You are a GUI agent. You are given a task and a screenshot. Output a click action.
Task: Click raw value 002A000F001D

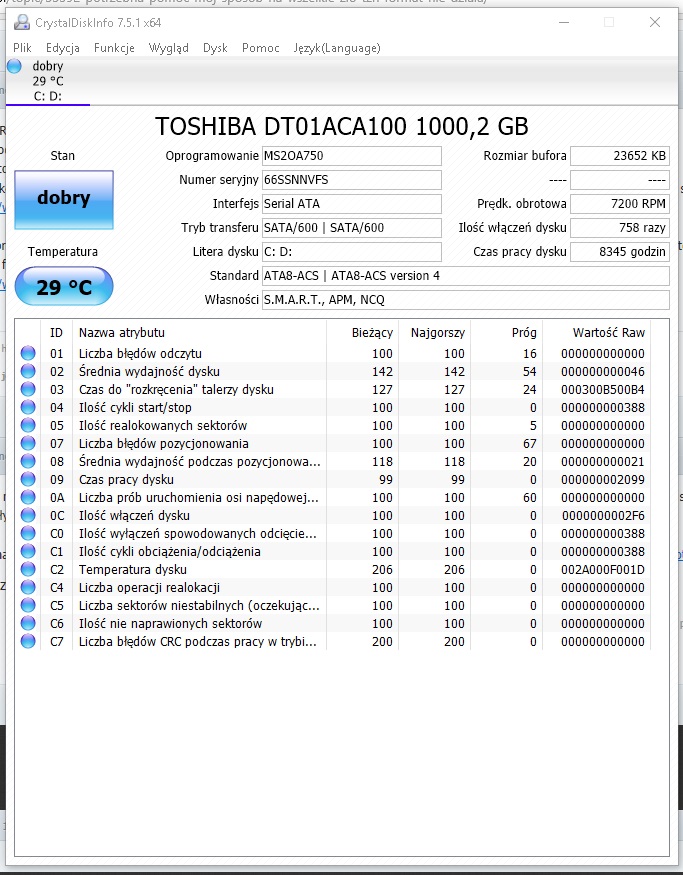(603, 570)
